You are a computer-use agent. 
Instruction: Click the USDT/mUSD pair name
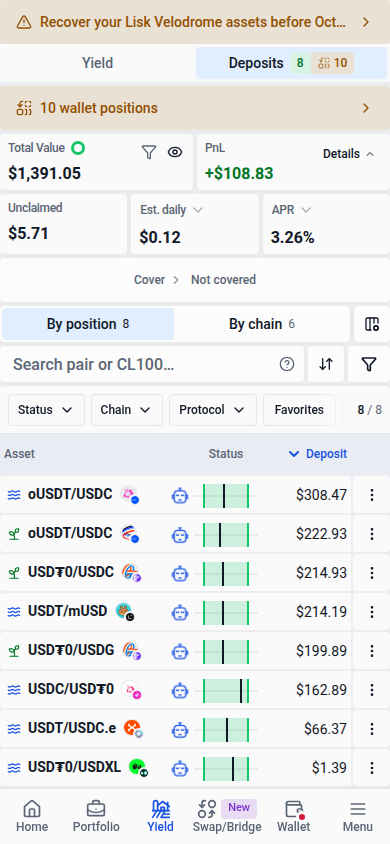click(x=68, y=611)
